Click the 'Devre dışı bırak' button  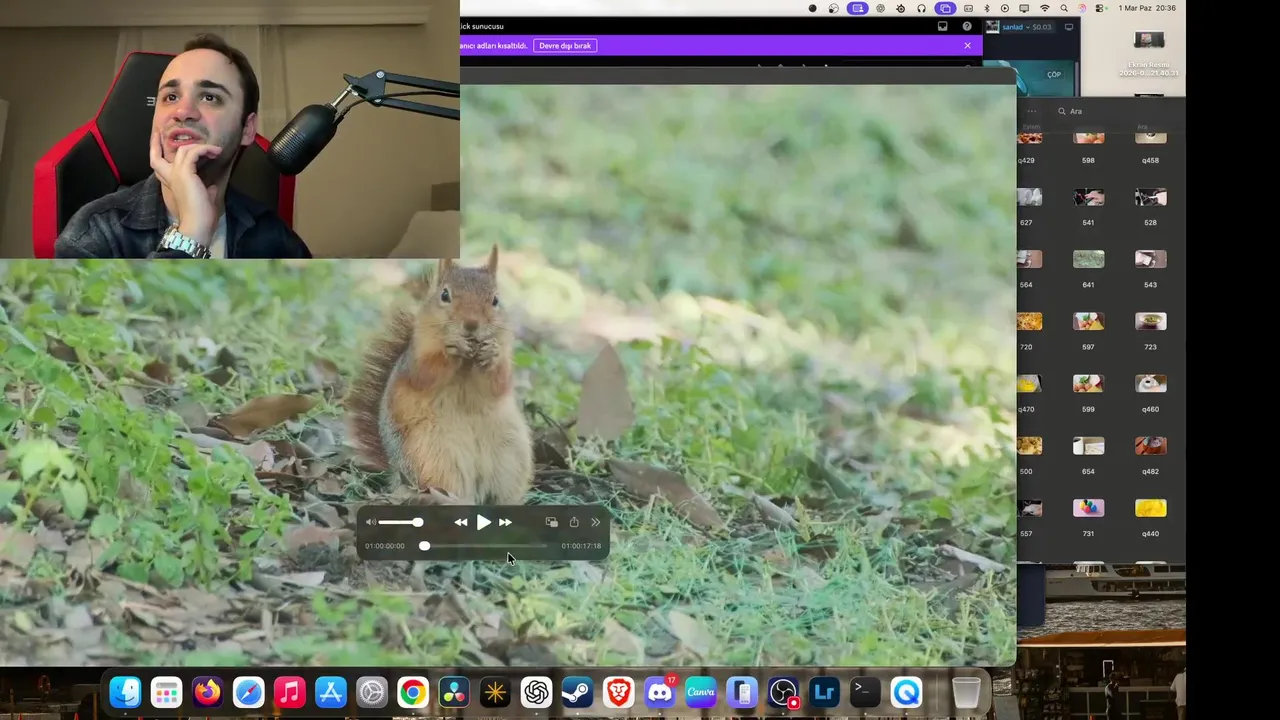565,45
